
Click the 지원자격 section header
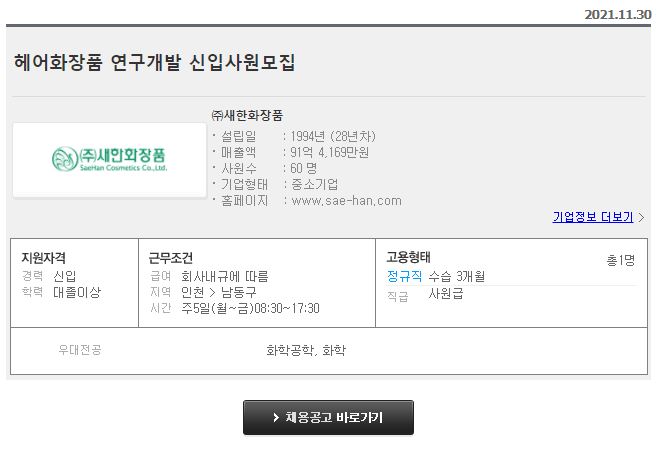[x=44, y=258]
